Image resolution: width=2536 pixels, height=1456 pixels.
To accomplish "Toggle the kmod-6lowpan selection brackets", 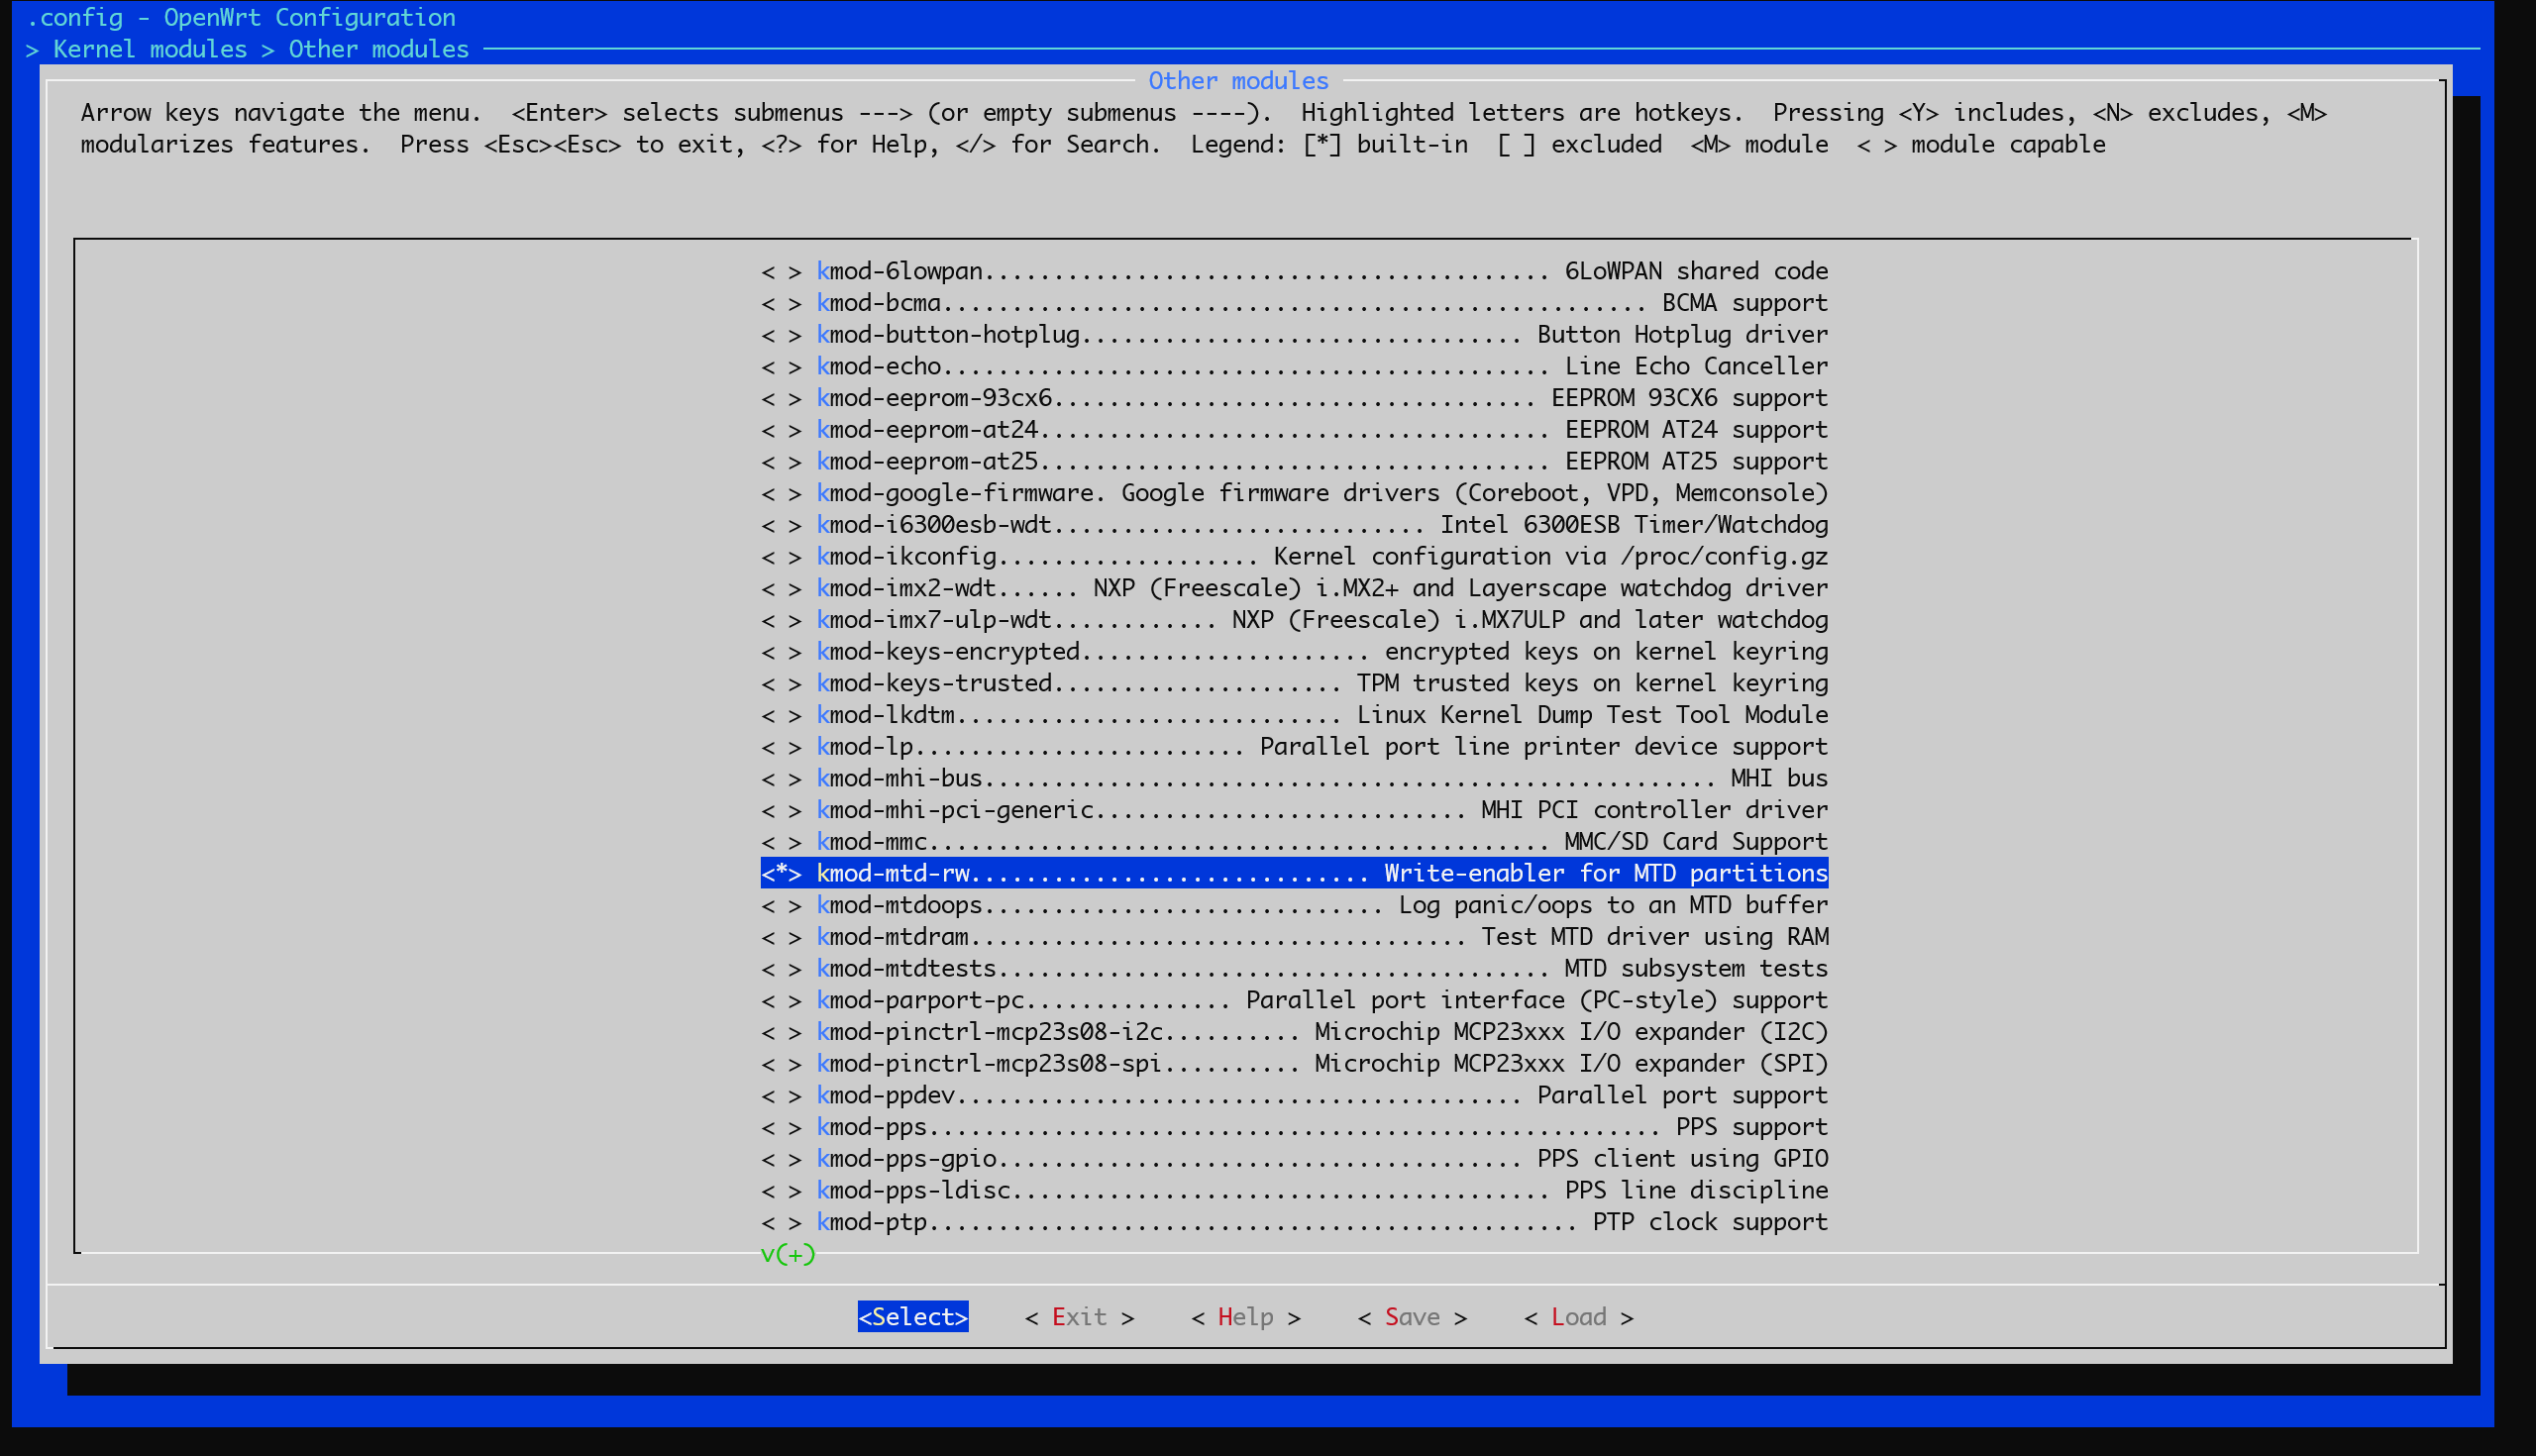I will click(x=781, y=271).
